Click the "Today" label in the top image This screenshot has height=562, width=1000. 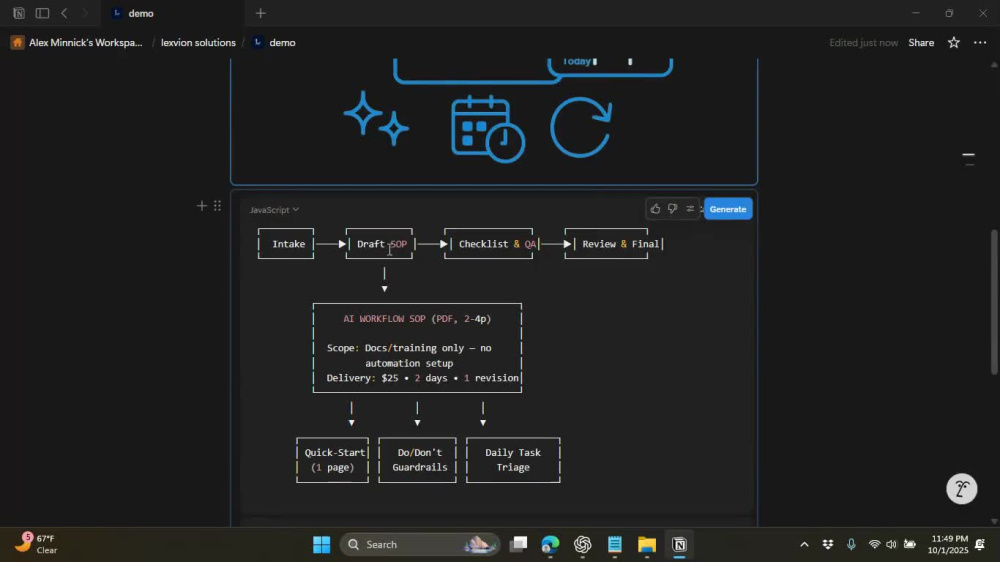pyautogui.click(x=577, y=61)
